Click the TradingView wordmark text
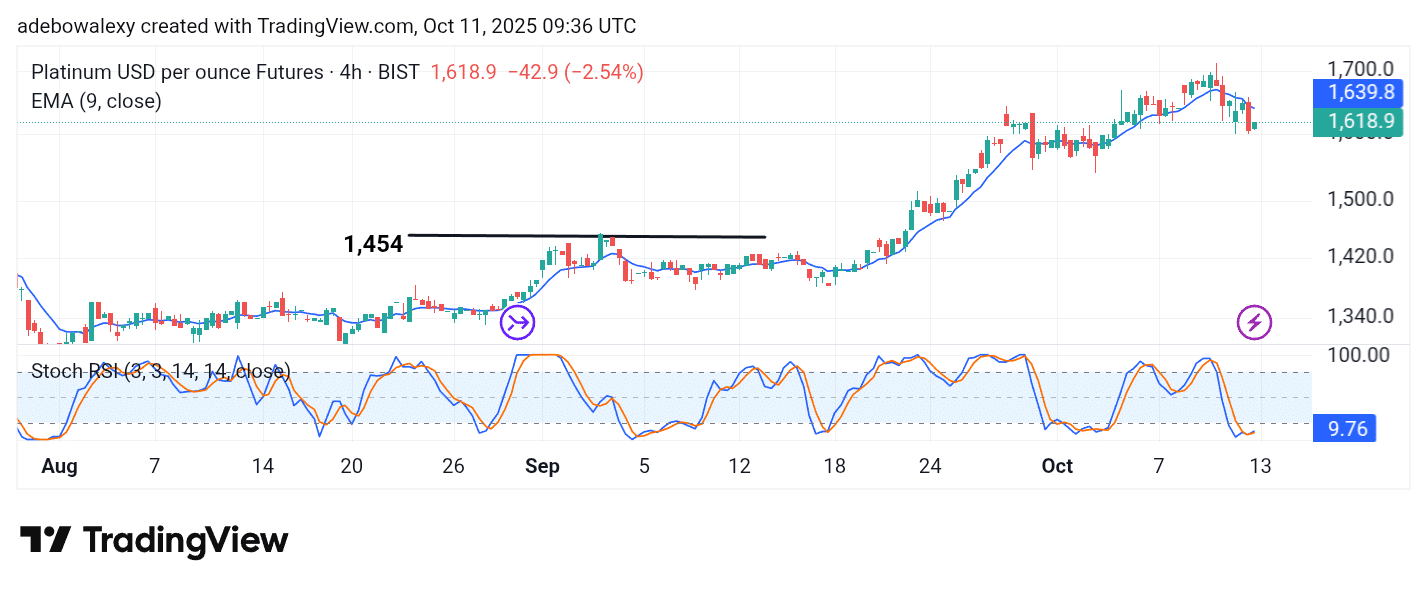The width and height of the screenshot is (1427, 591). point(185,540)
